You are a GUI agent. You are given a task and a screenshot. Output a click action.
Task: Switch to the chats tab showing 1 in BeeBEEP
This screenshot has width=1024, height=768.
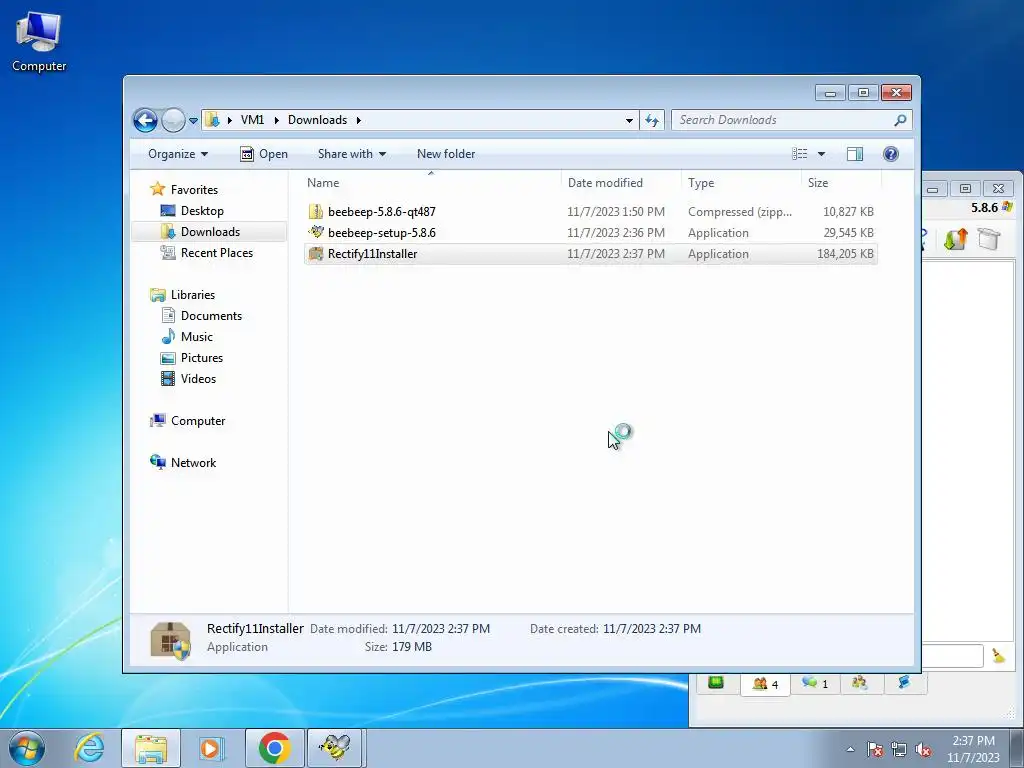[x=816, y=684]
